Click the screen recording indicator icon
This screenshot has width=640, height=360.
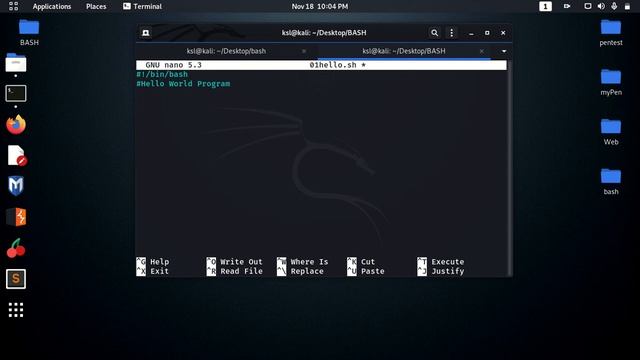pyautogui.click(x=567, y=6)
